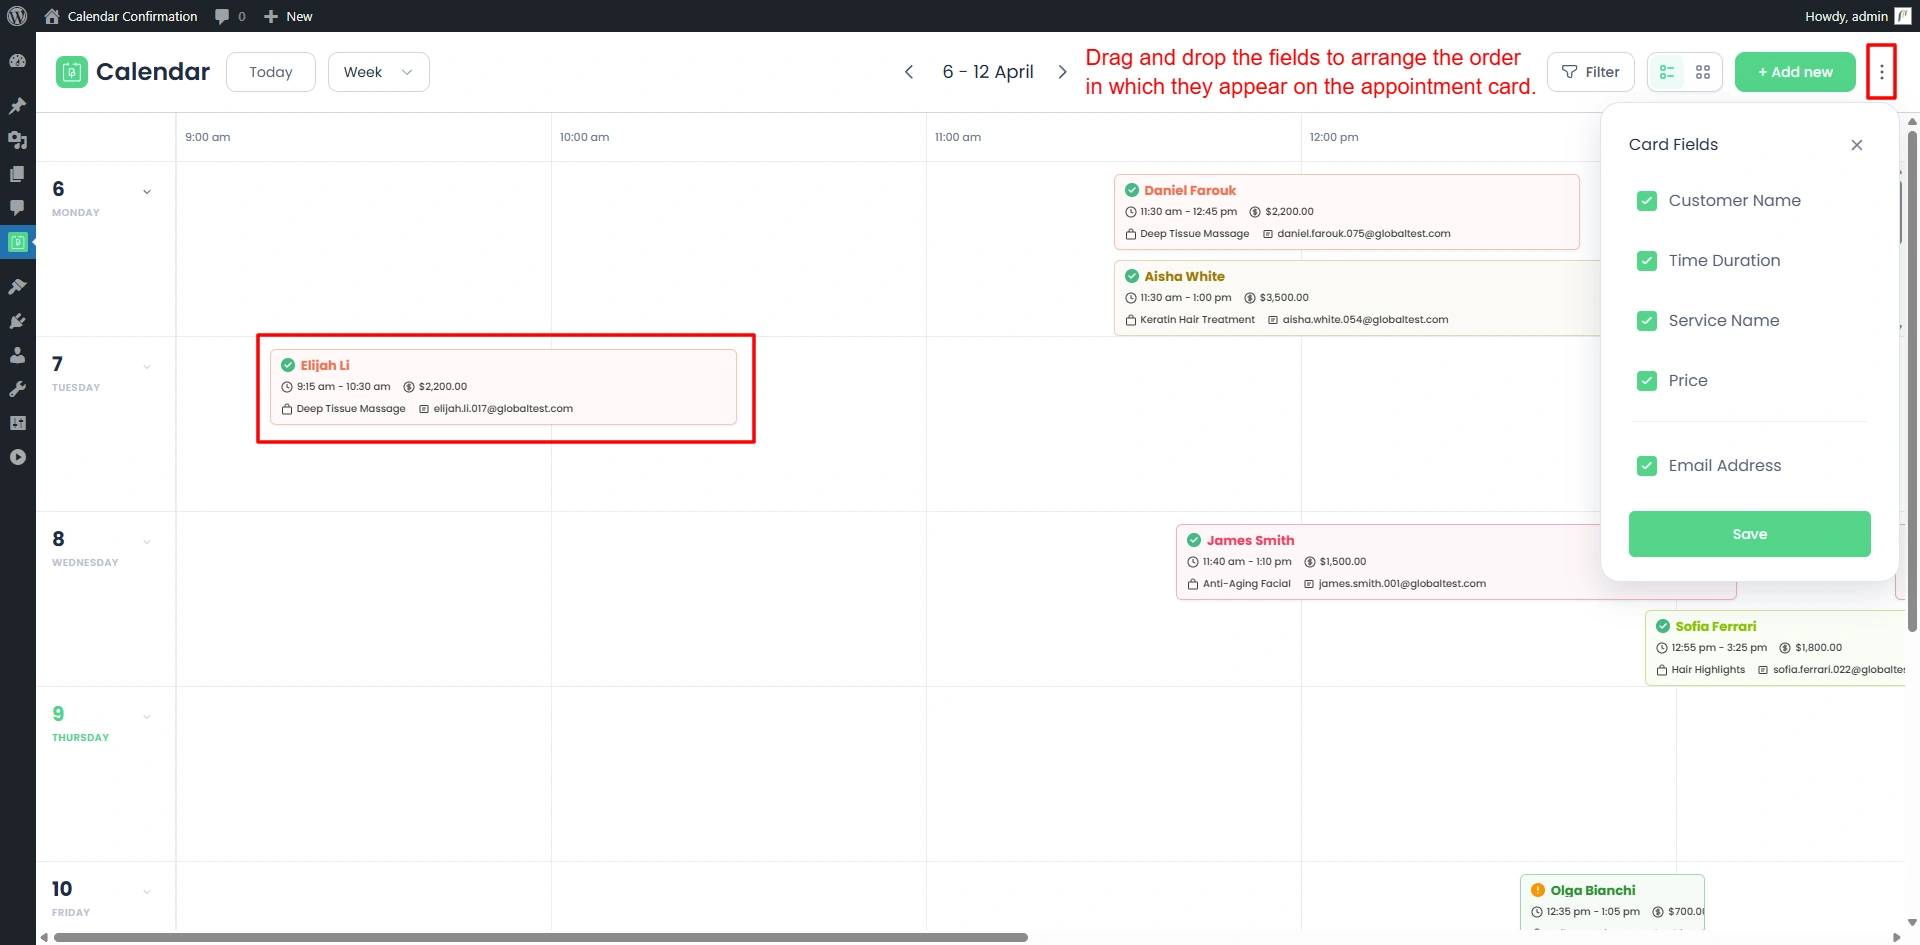Screen dimensions: 1920x945
Task: Switch to list view of appointments
Action: coord(1666,71)
